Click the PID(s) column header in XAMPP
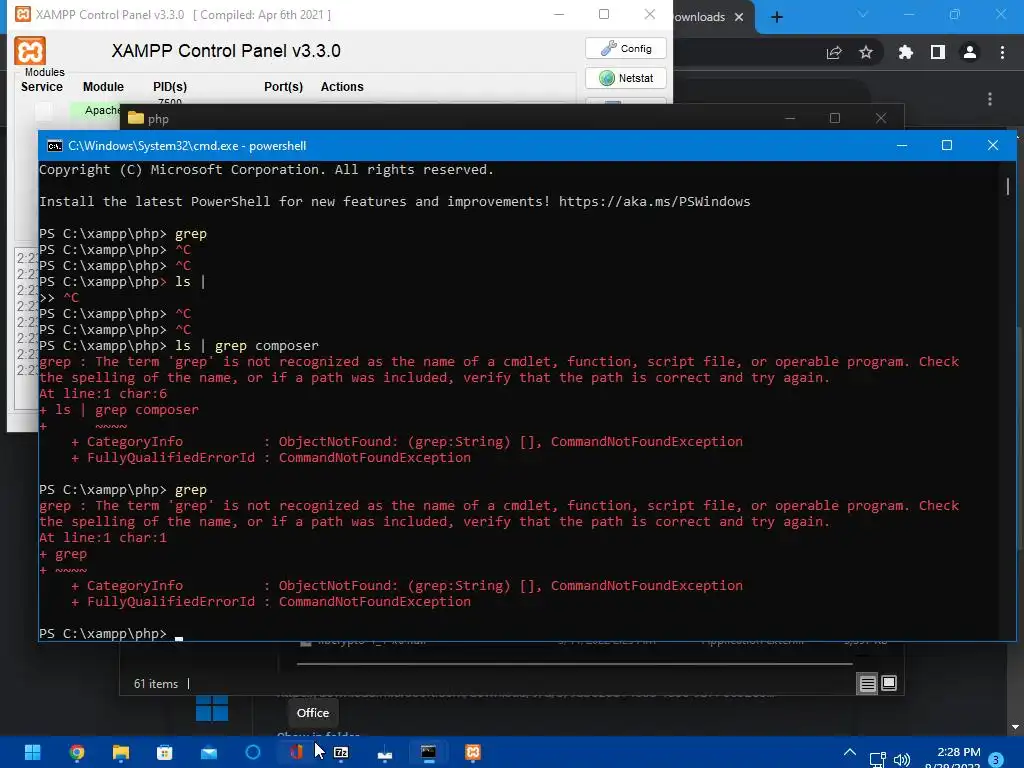 tap(170, 87)
